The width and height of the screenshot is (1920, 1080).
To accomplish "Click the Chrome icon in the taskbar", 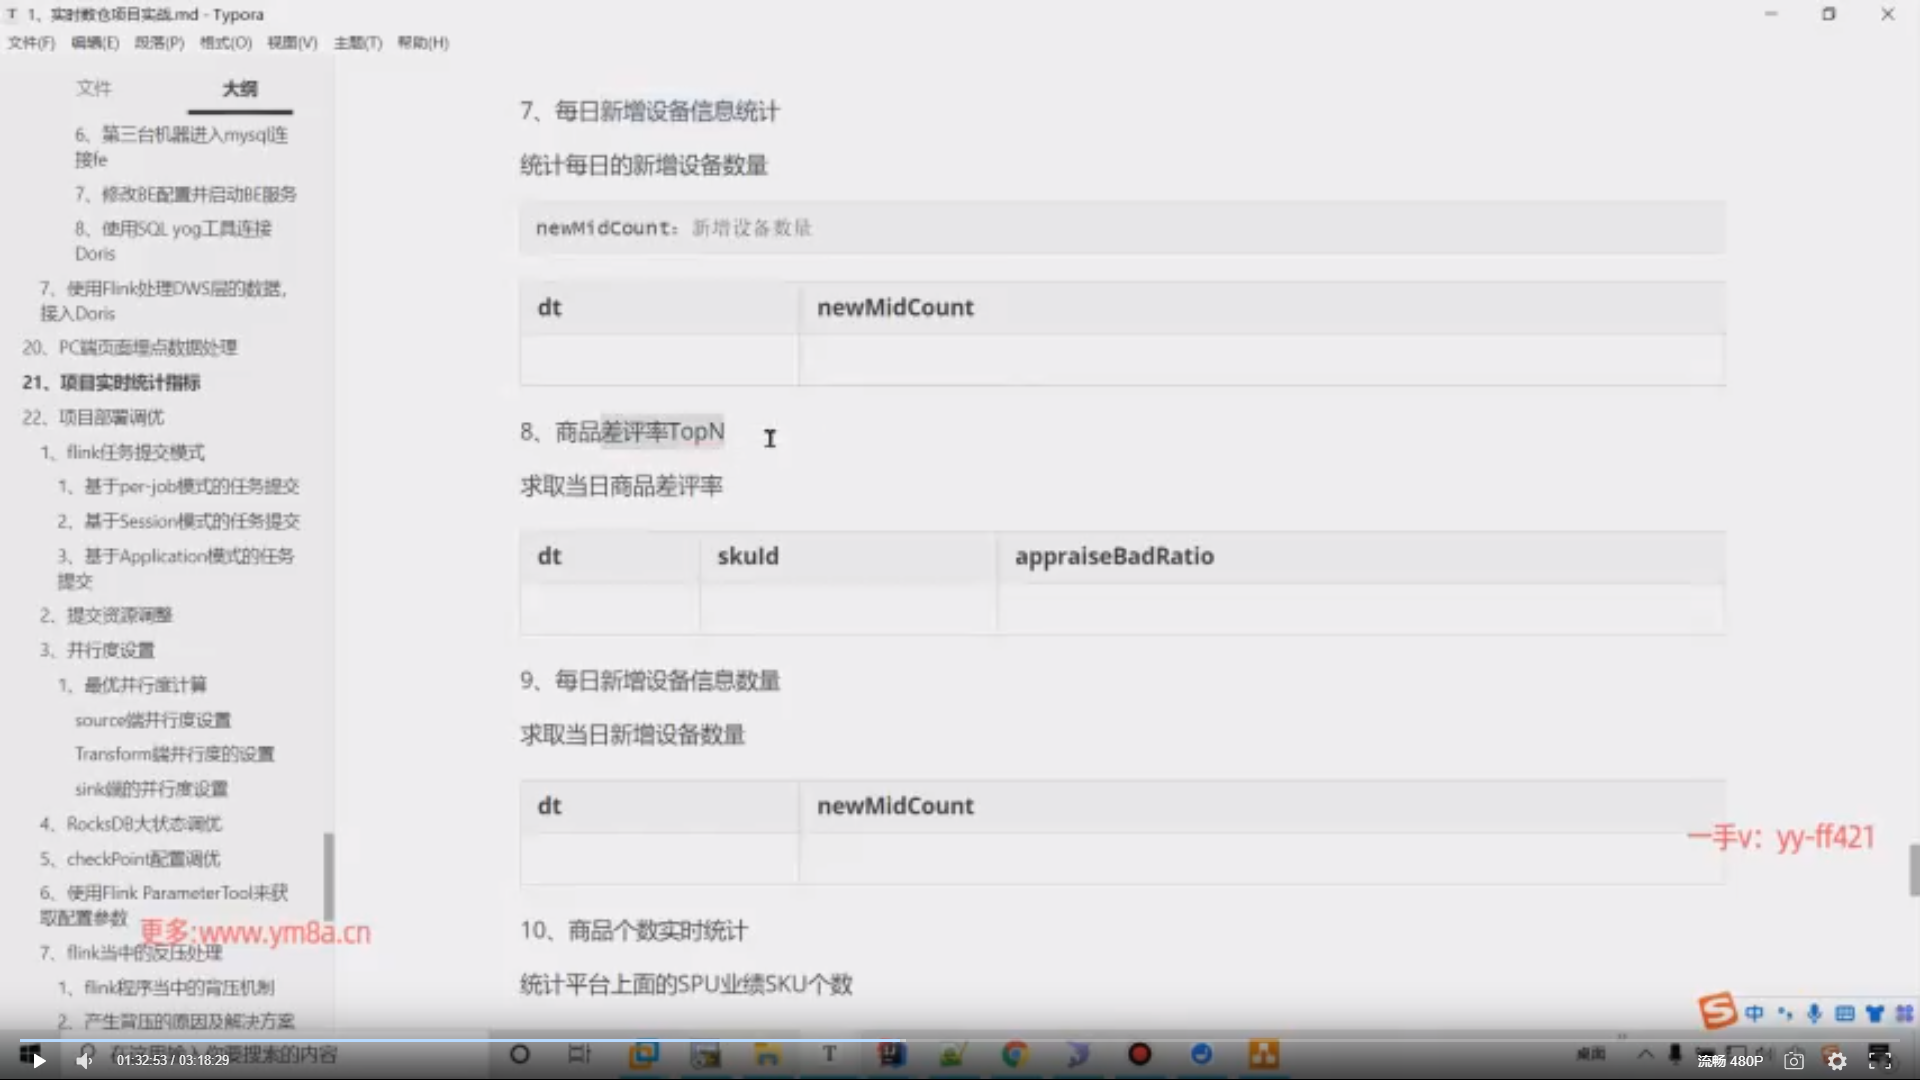I will [1015, 1054].
